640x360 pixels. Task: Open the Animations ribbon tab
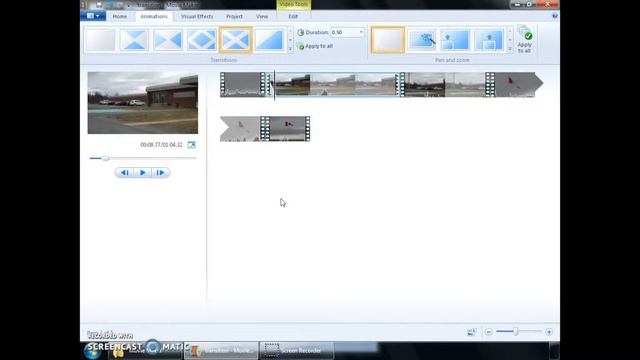click(x=154, y=16)
